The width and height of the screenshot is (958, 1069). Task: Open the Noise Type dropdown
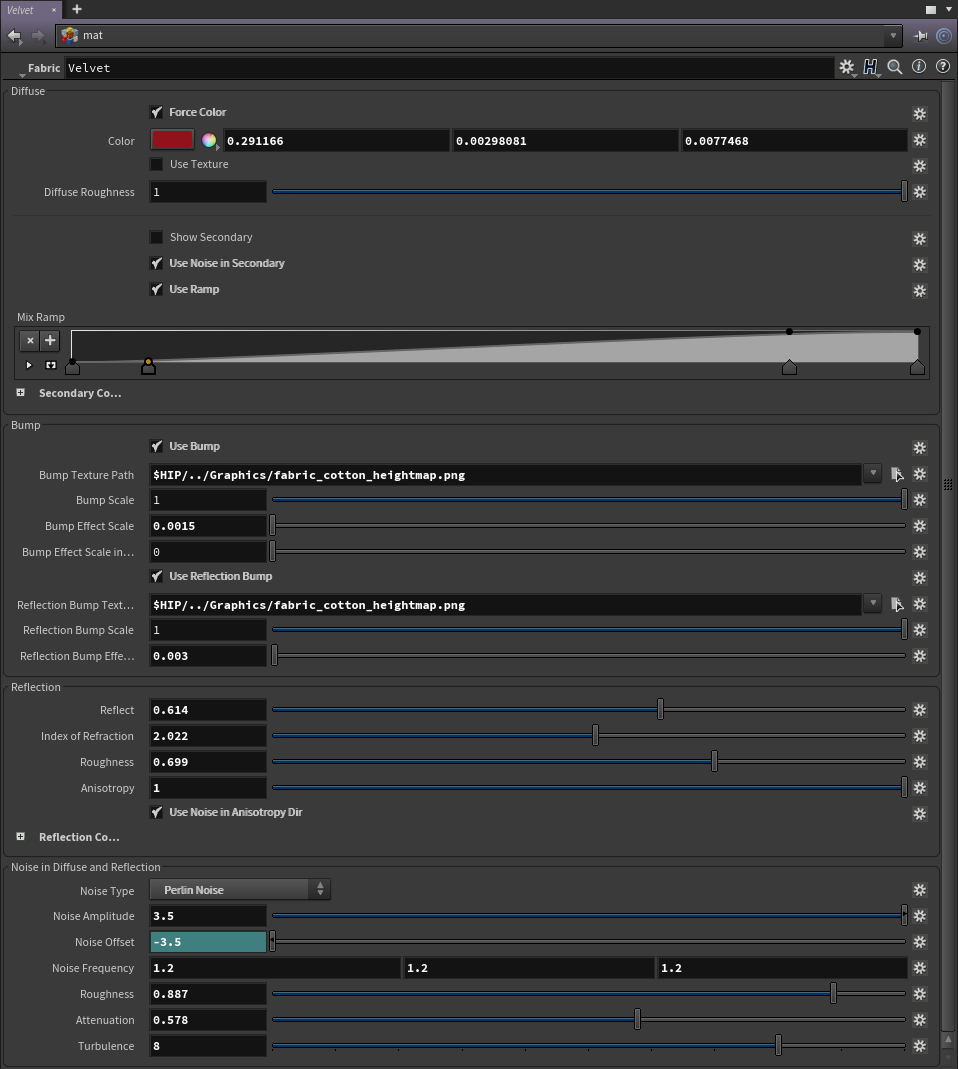(239, 889)
